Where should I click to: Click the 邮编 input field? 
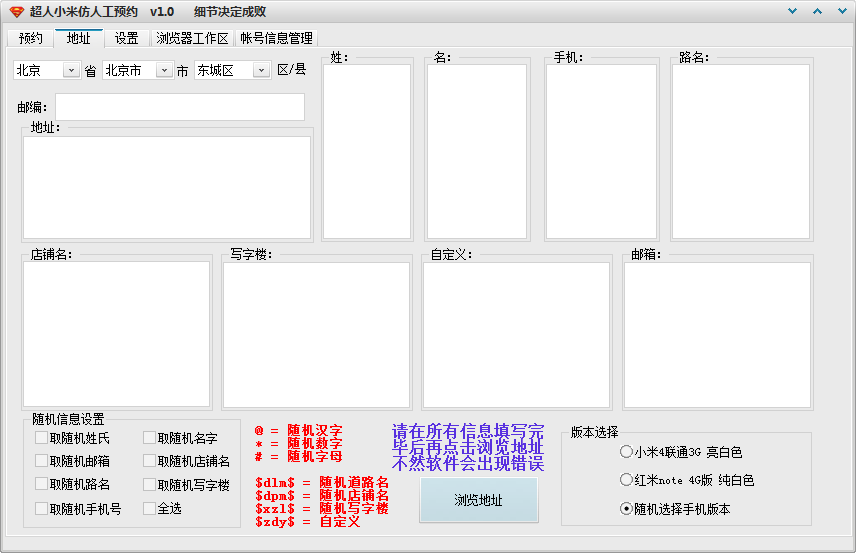(180, 107)
